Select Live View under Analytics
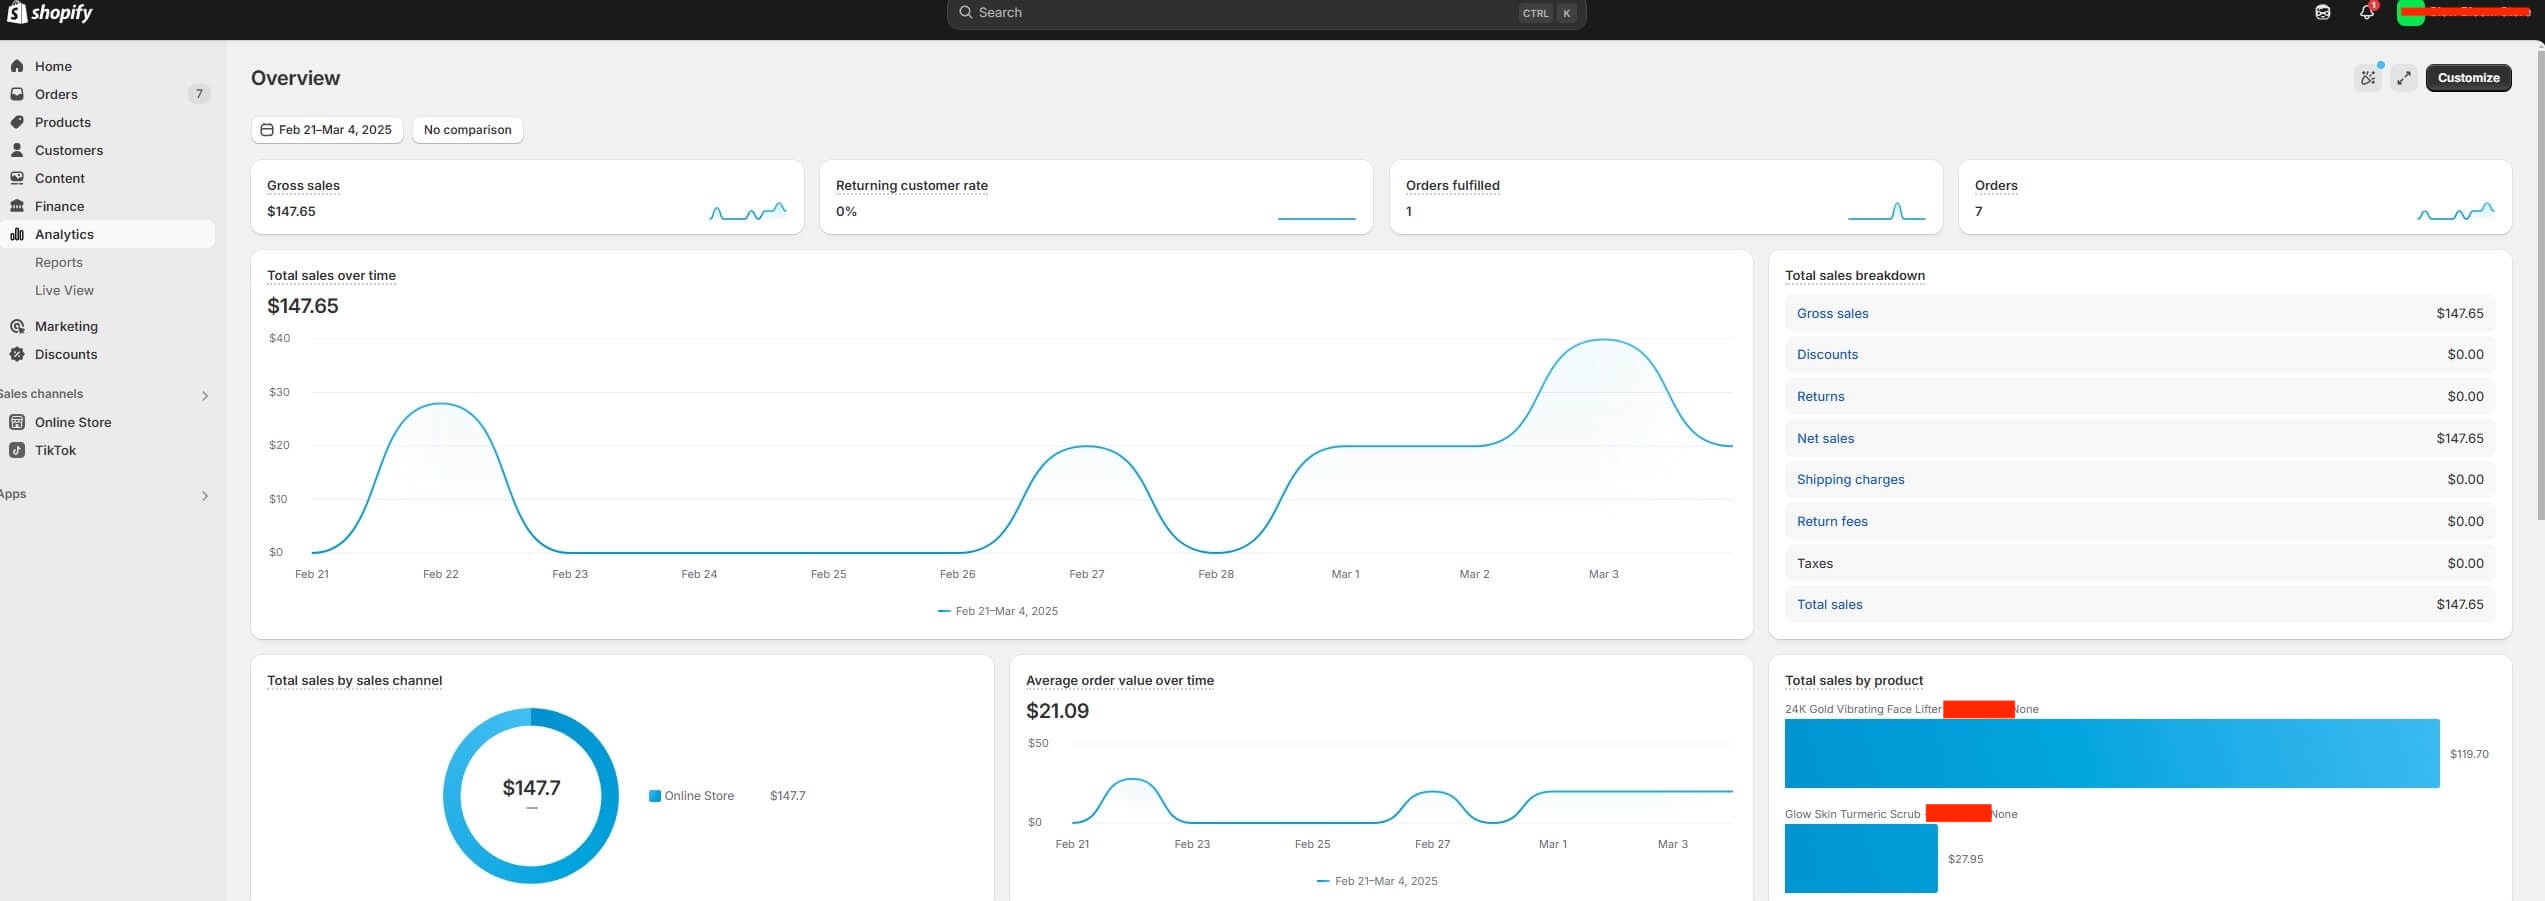 point(64,290)
